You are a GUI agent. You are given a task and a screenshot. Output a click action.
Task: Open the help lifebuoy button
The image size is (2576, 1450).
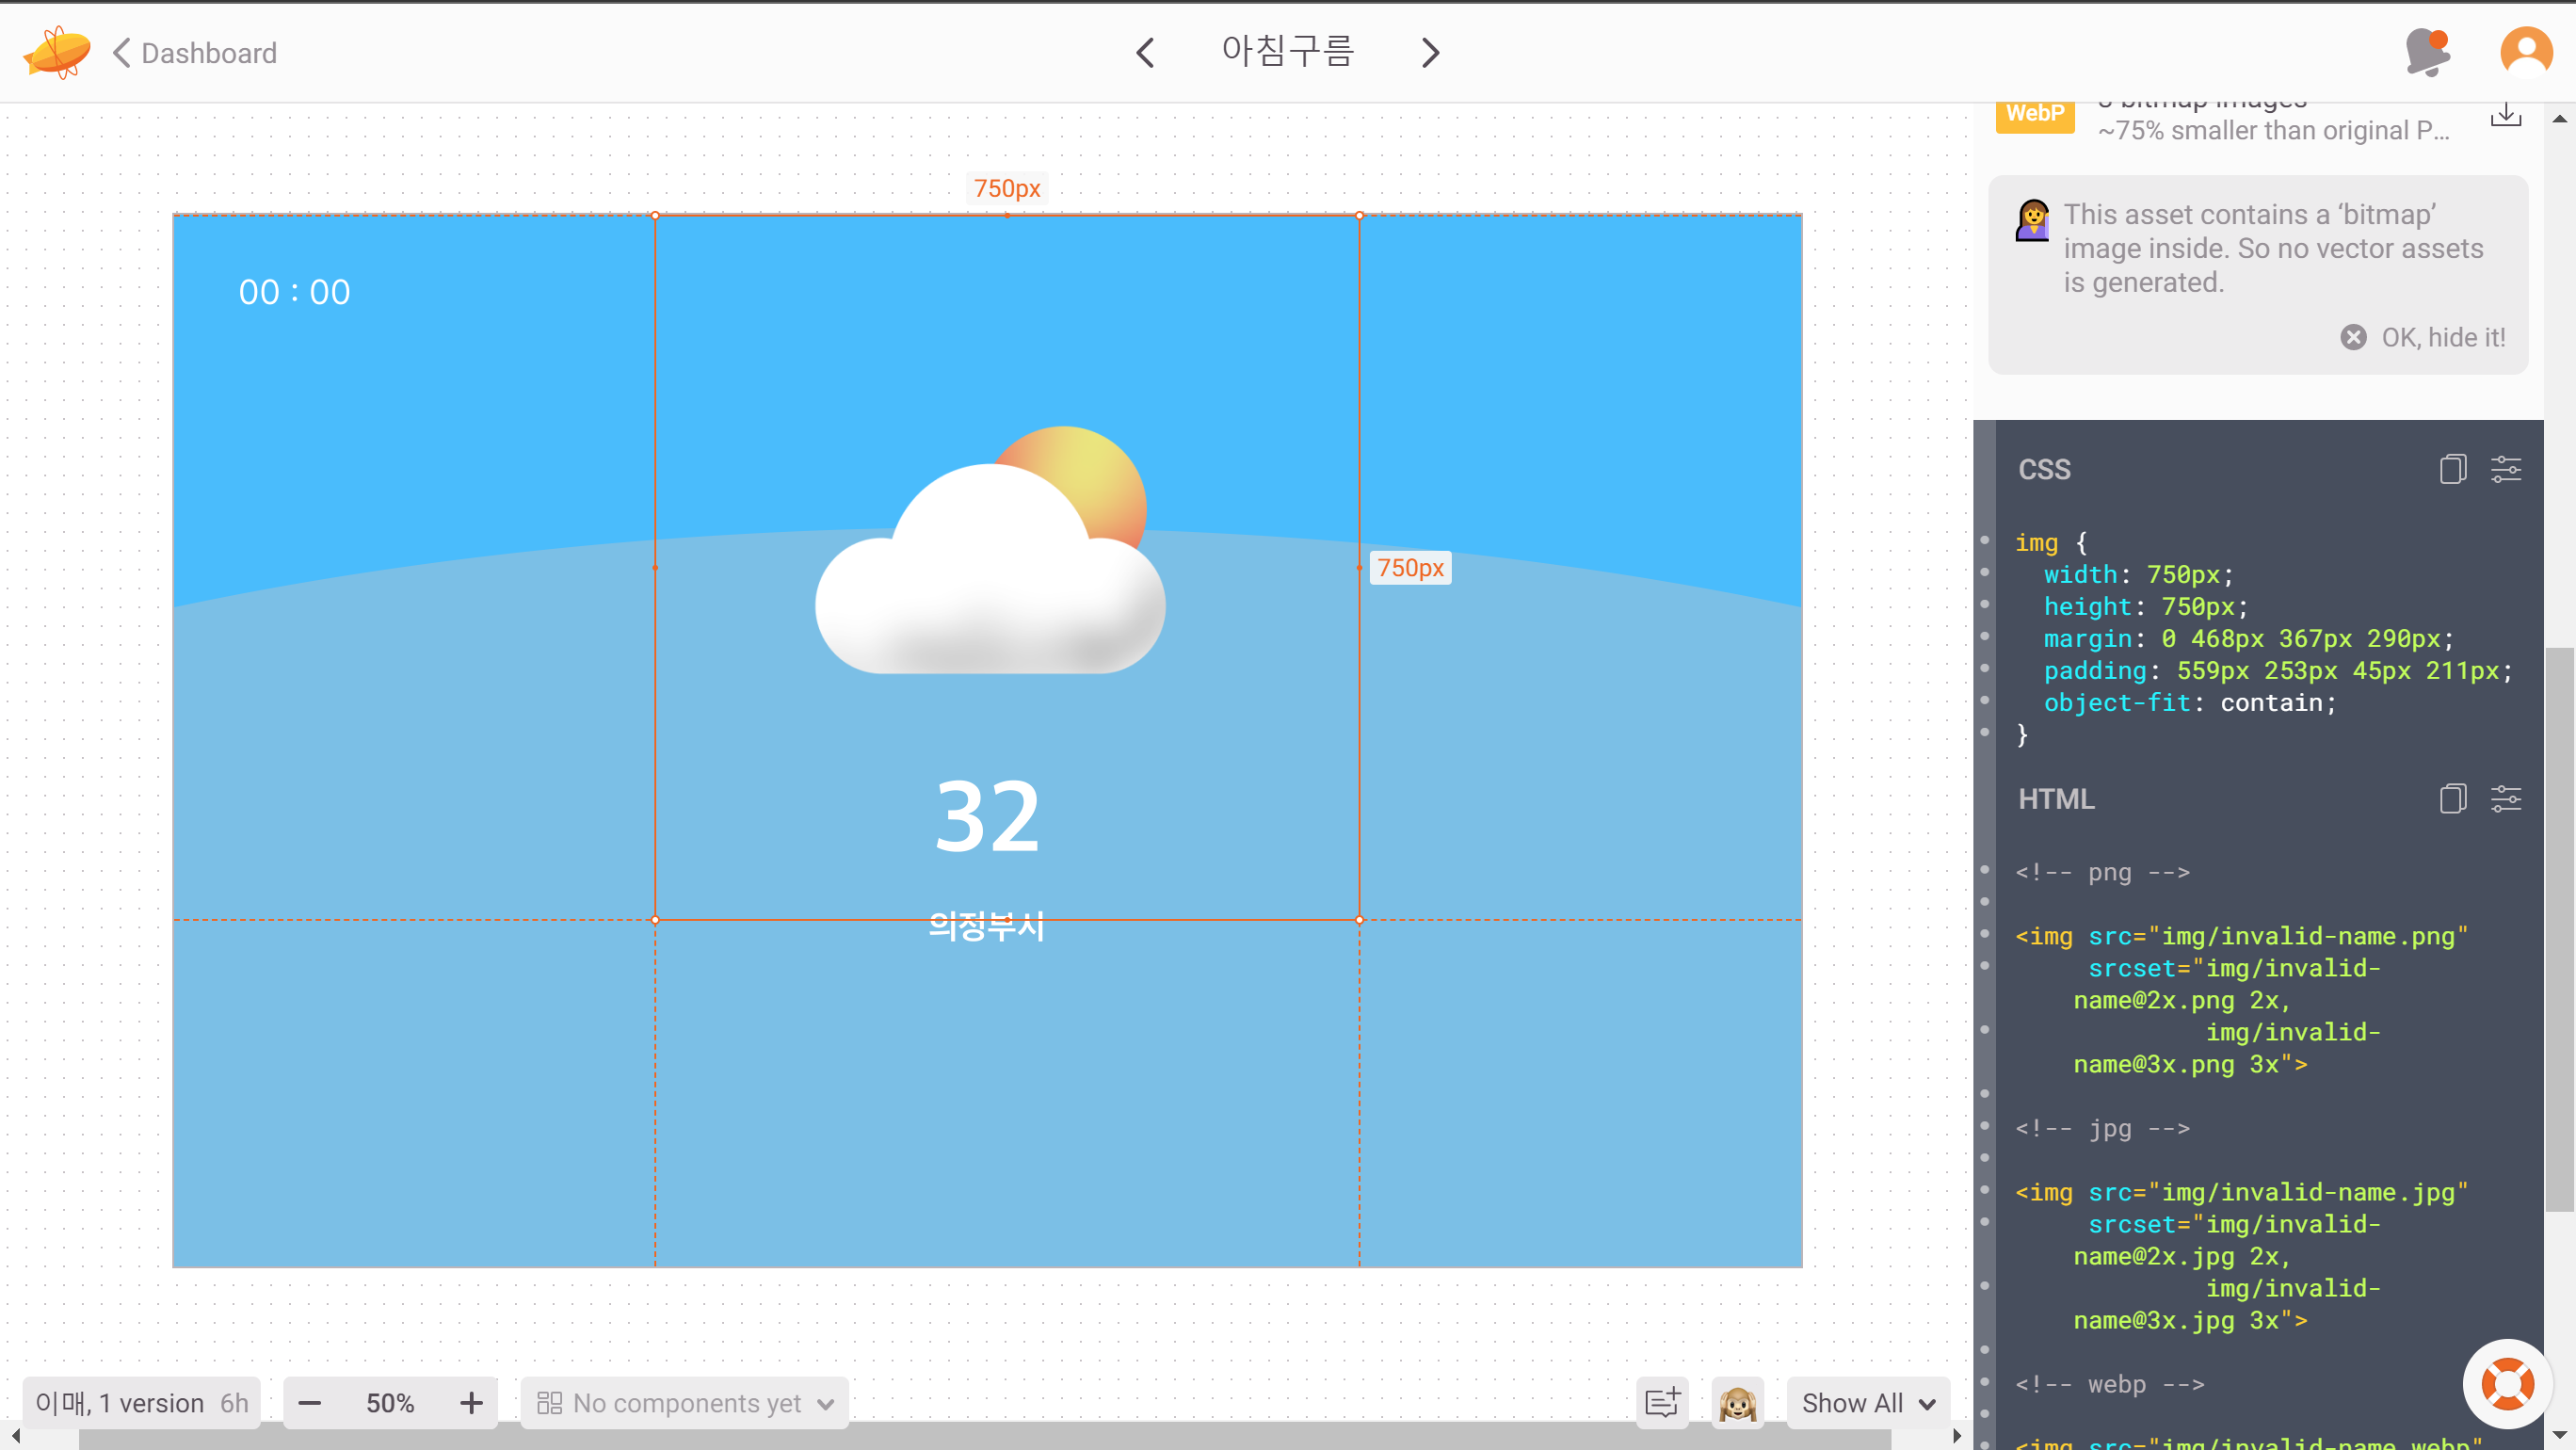click(2507, 1384)
